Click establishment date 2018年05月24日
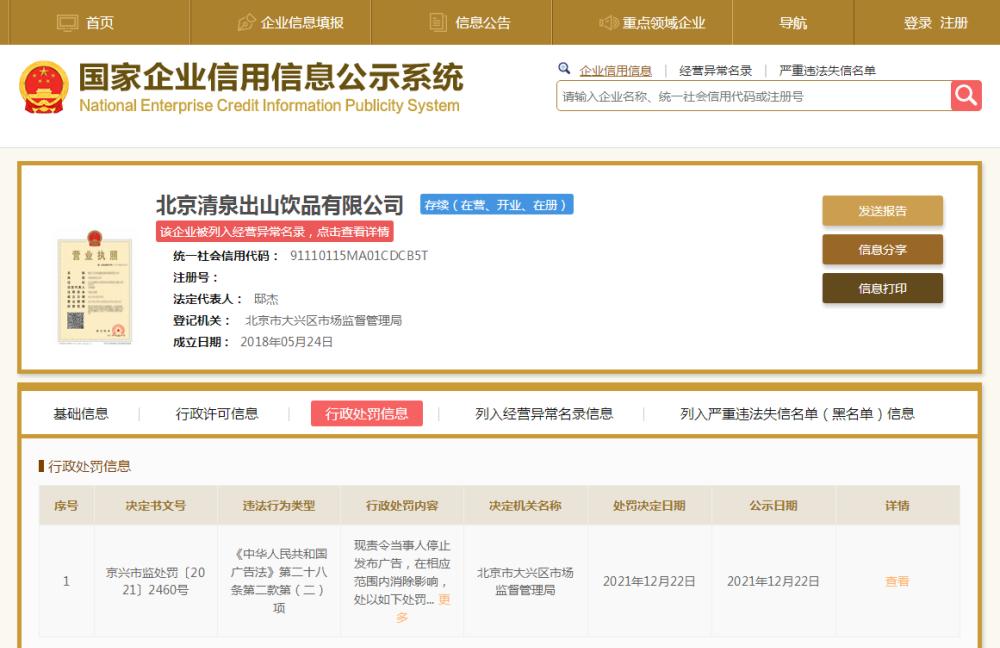 click(x=286, y=342)
